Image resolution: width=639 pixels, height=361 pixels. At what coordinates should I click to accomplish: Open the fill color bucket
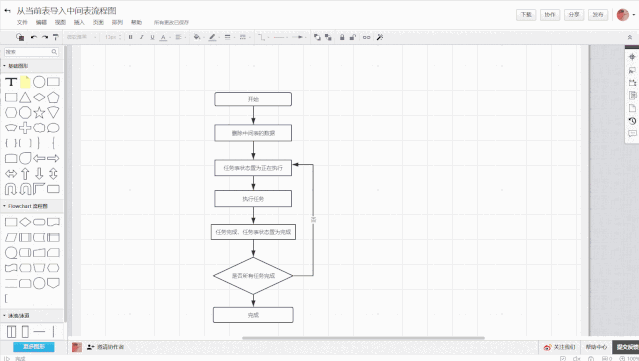click(198, 37)
